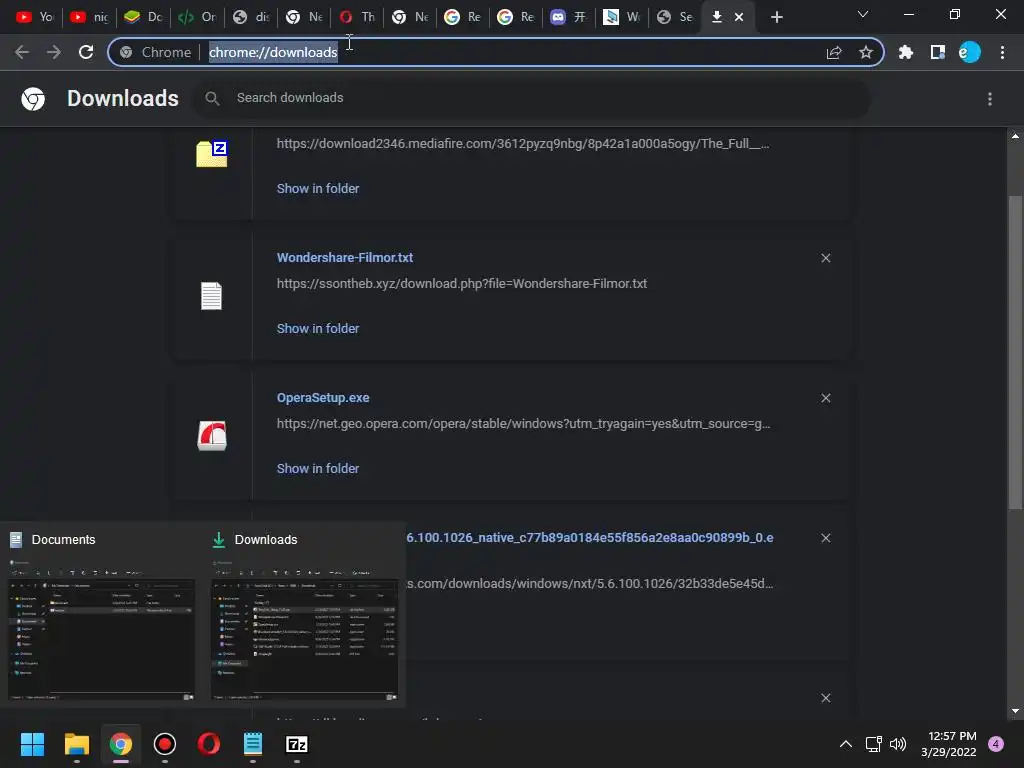Reload the page with the refresh icon
Image resolution: width=1024 pixels, height=768 pixels.
pos(86,52)
